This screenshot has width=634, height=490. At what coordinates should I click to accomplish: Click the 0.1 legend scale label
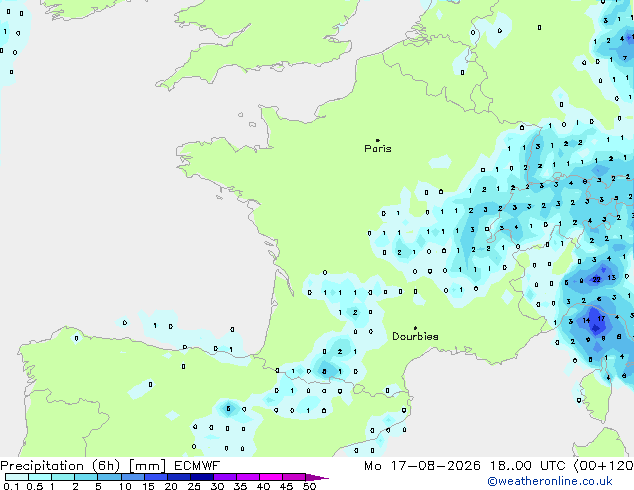(11, 486)
